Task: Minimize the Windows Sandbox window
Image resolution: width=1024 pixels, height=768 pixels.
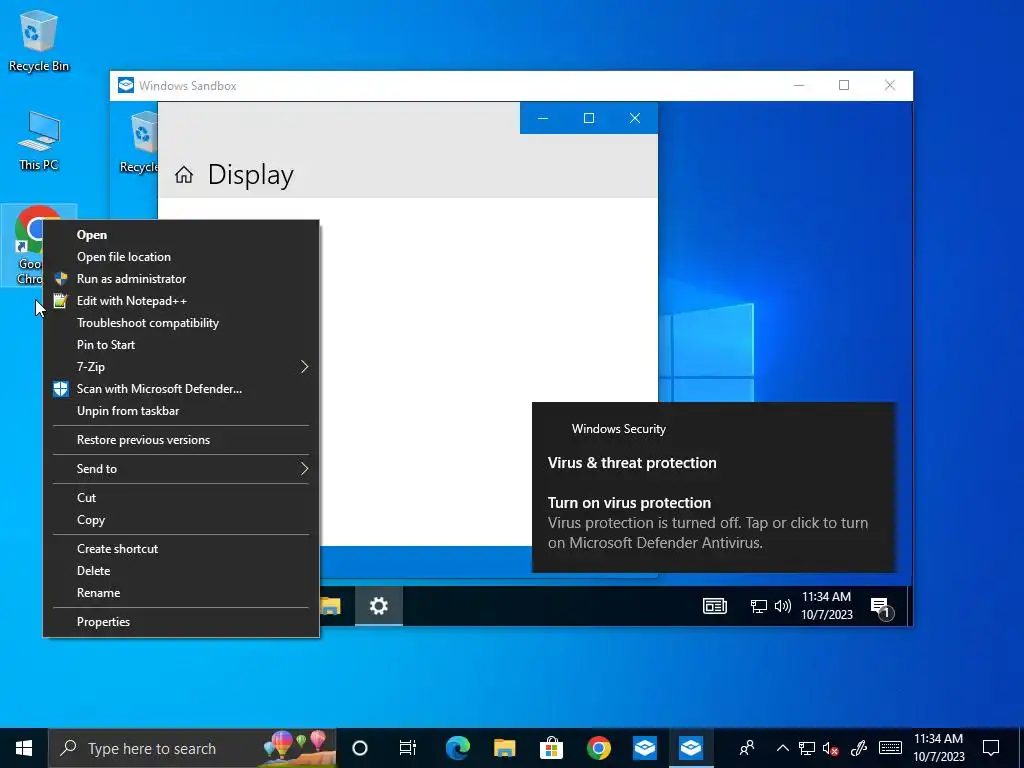Action: click(799, 86)
